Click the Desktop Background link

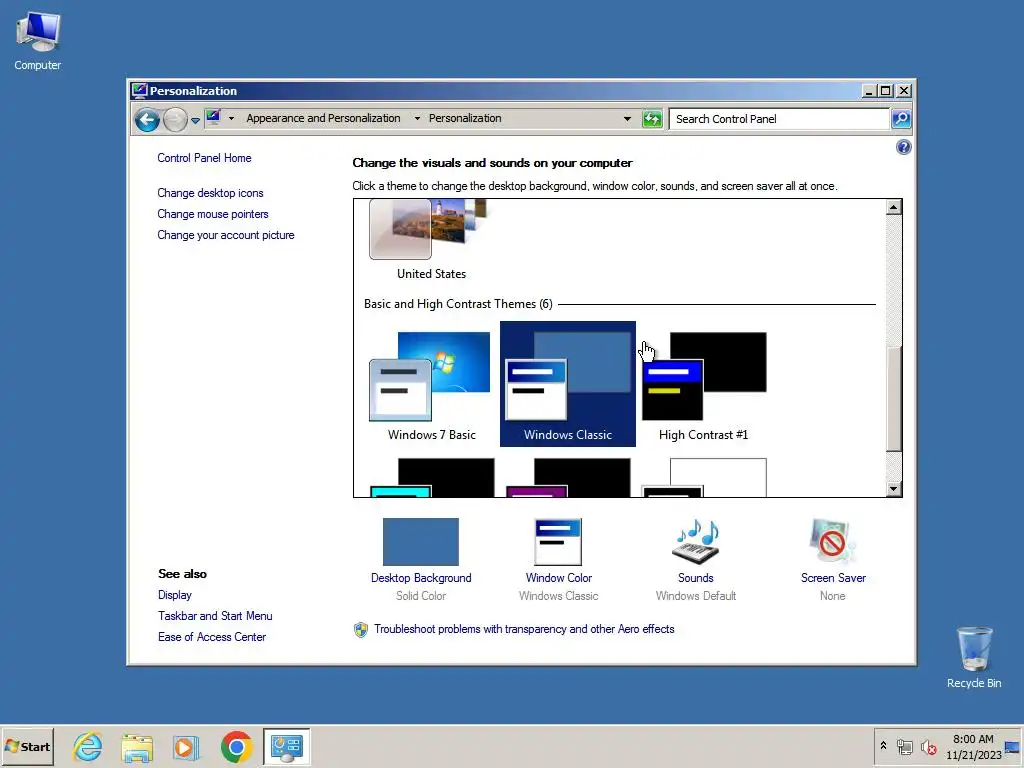(x=421, y=578)
